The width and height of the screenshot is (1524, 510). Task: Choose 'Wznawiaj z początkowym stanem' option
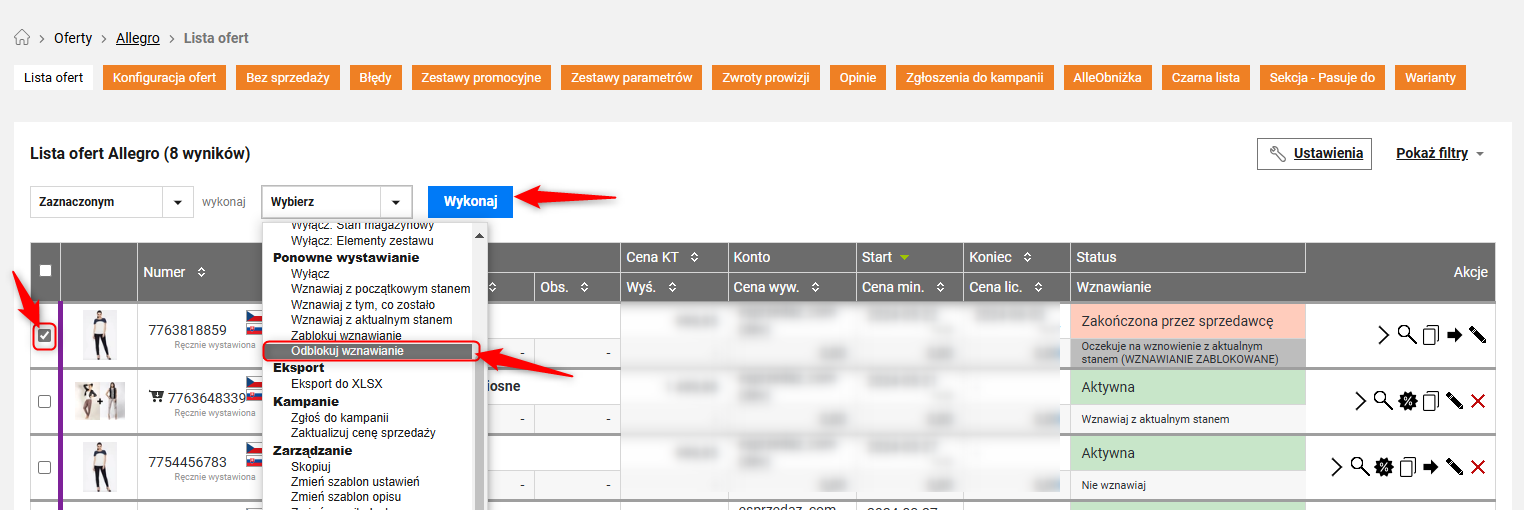click(x=380, y=288)
